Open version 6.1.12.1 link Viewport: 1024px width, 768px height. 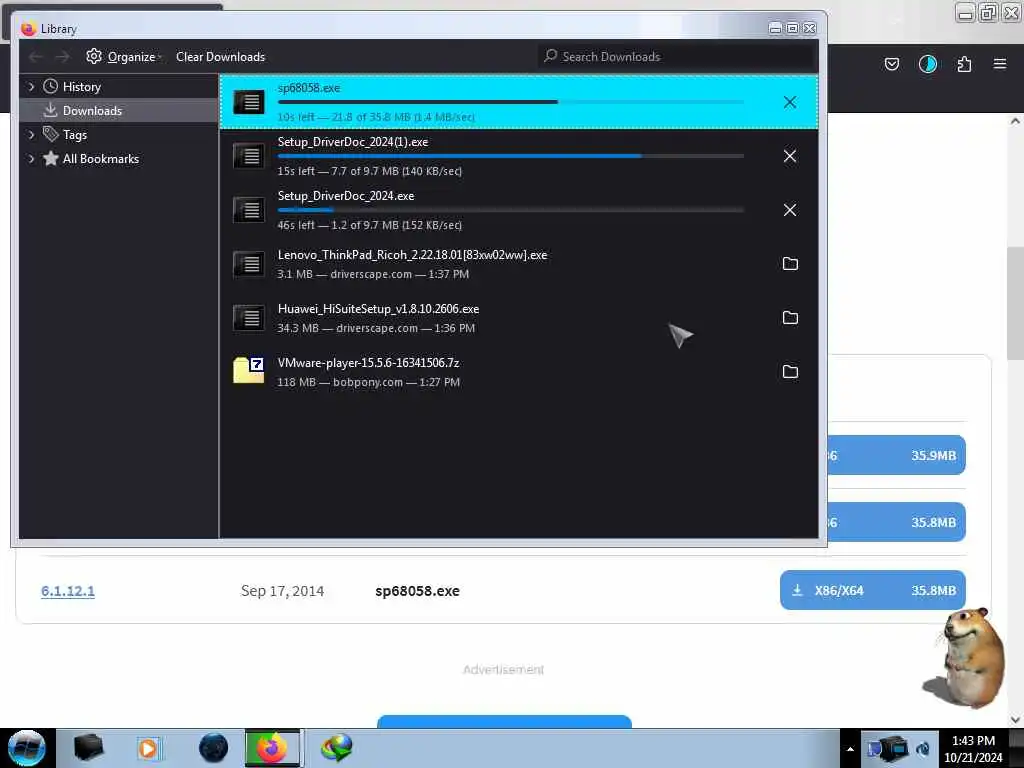68,591
